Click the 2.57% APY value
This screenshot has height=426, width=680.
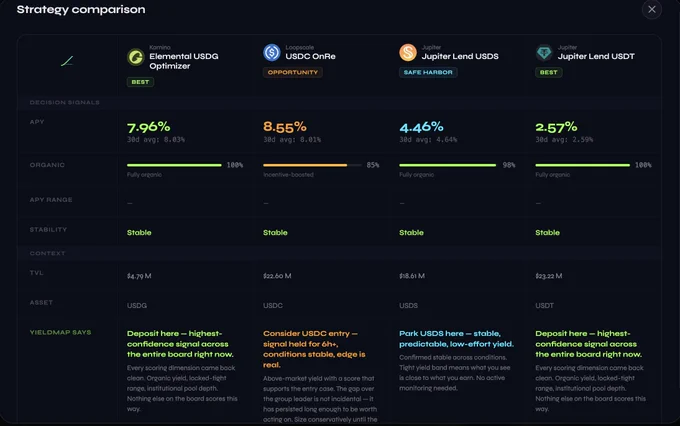(556, 127)
